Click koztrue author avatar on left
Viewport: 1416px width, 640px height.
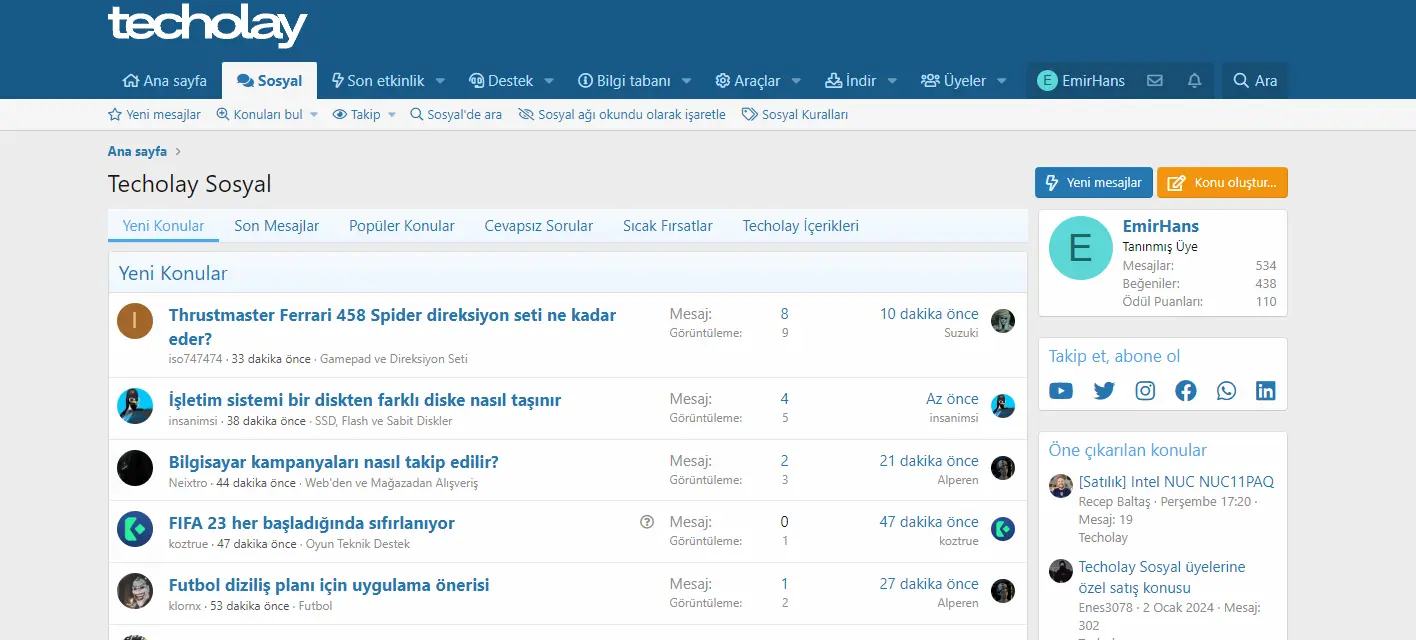[x=135, y=529]
